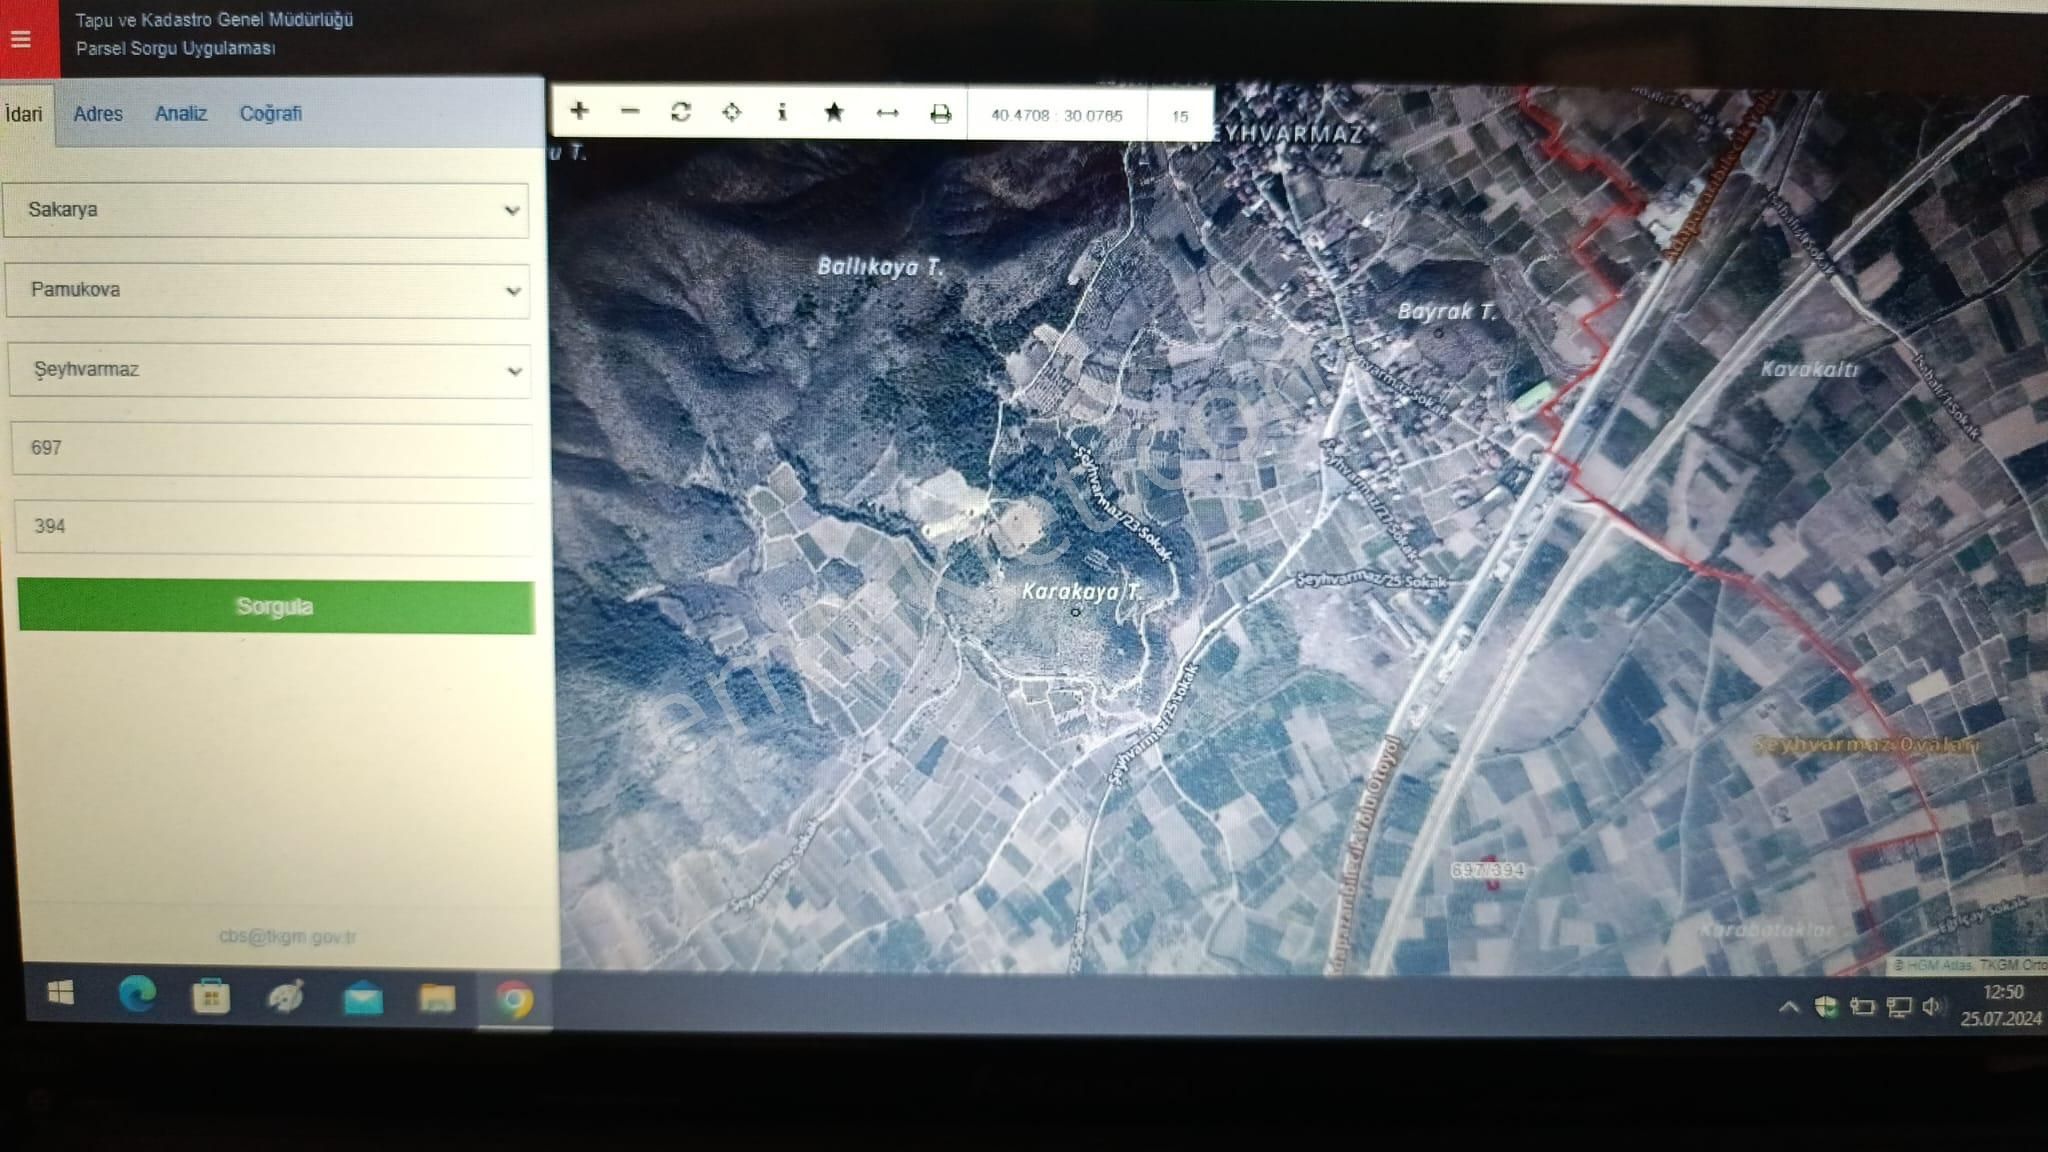Screen dimensions: 2048x1152
Task: Click the ada field containing 697
Action: [x=270, y=448]
